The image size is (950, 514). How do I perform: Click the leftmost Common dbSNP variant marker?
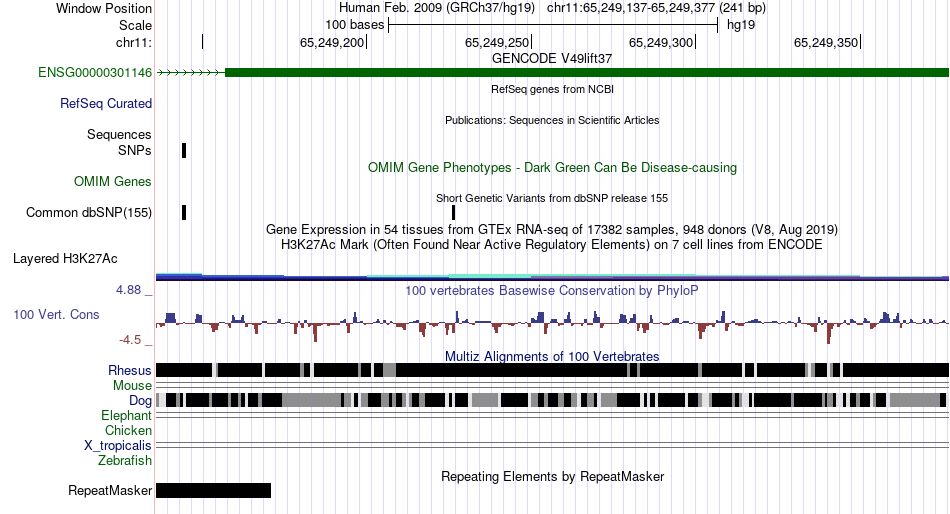184,213
